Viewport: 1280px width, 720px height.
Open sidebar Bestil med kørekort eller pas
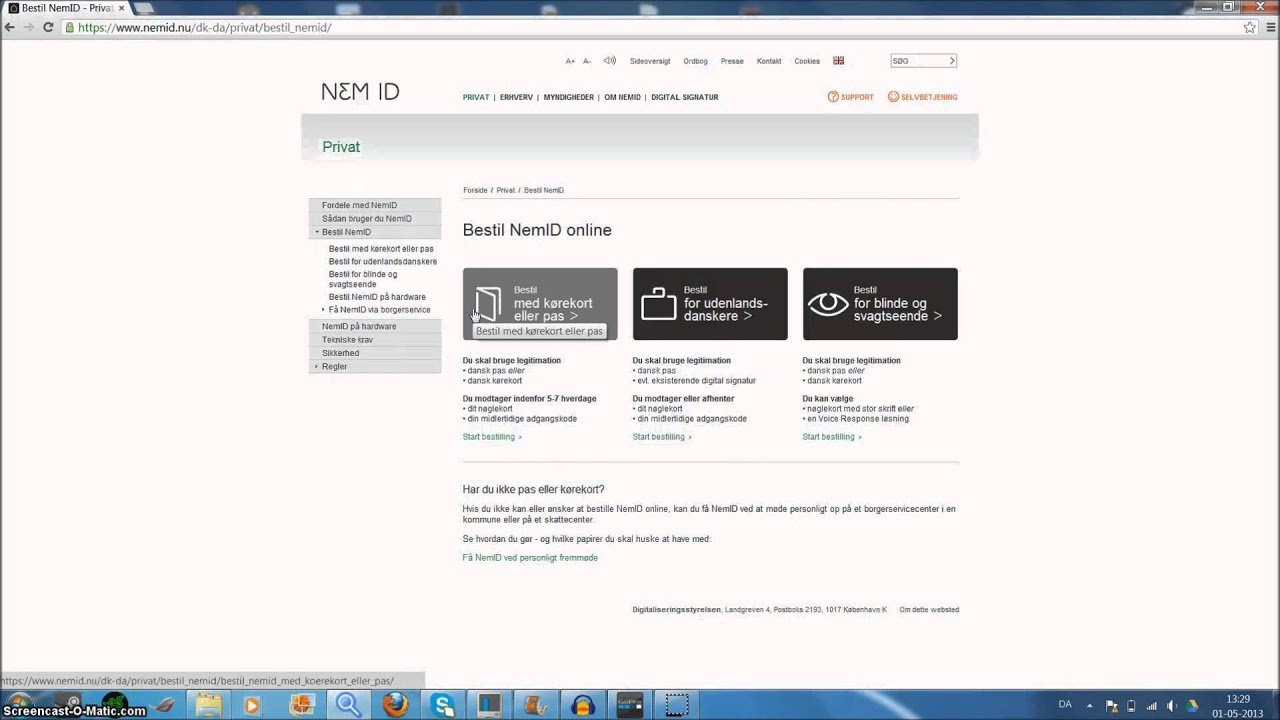point(381,249)
